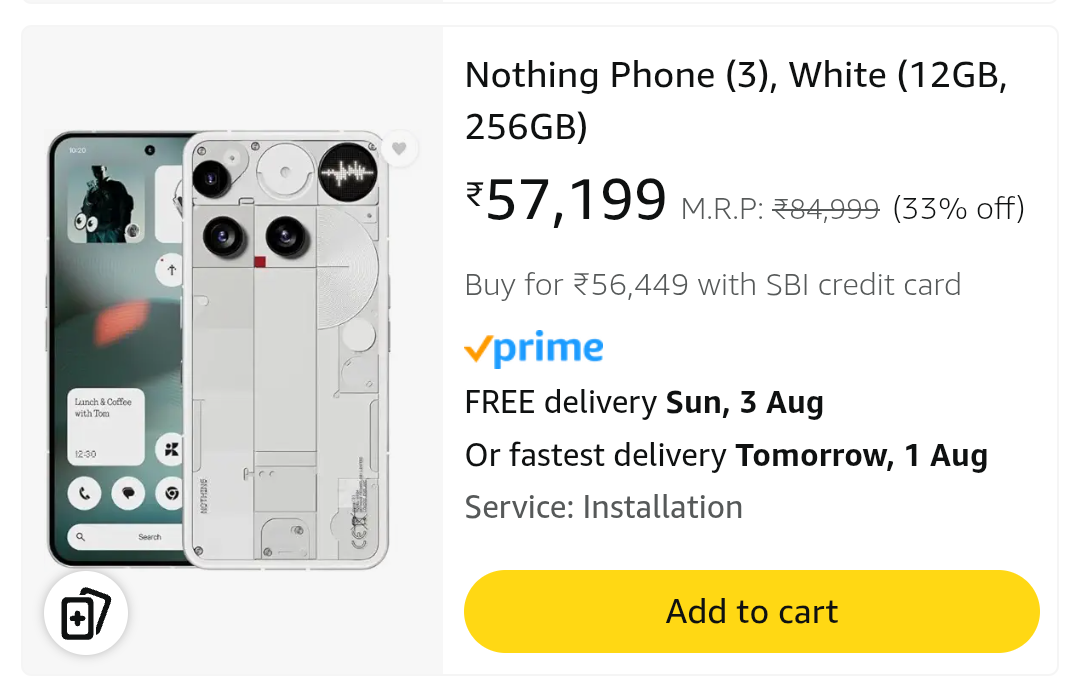Click the struck-through ₹84,999 price
This screenshot has height=694, width=1080.
826,209
